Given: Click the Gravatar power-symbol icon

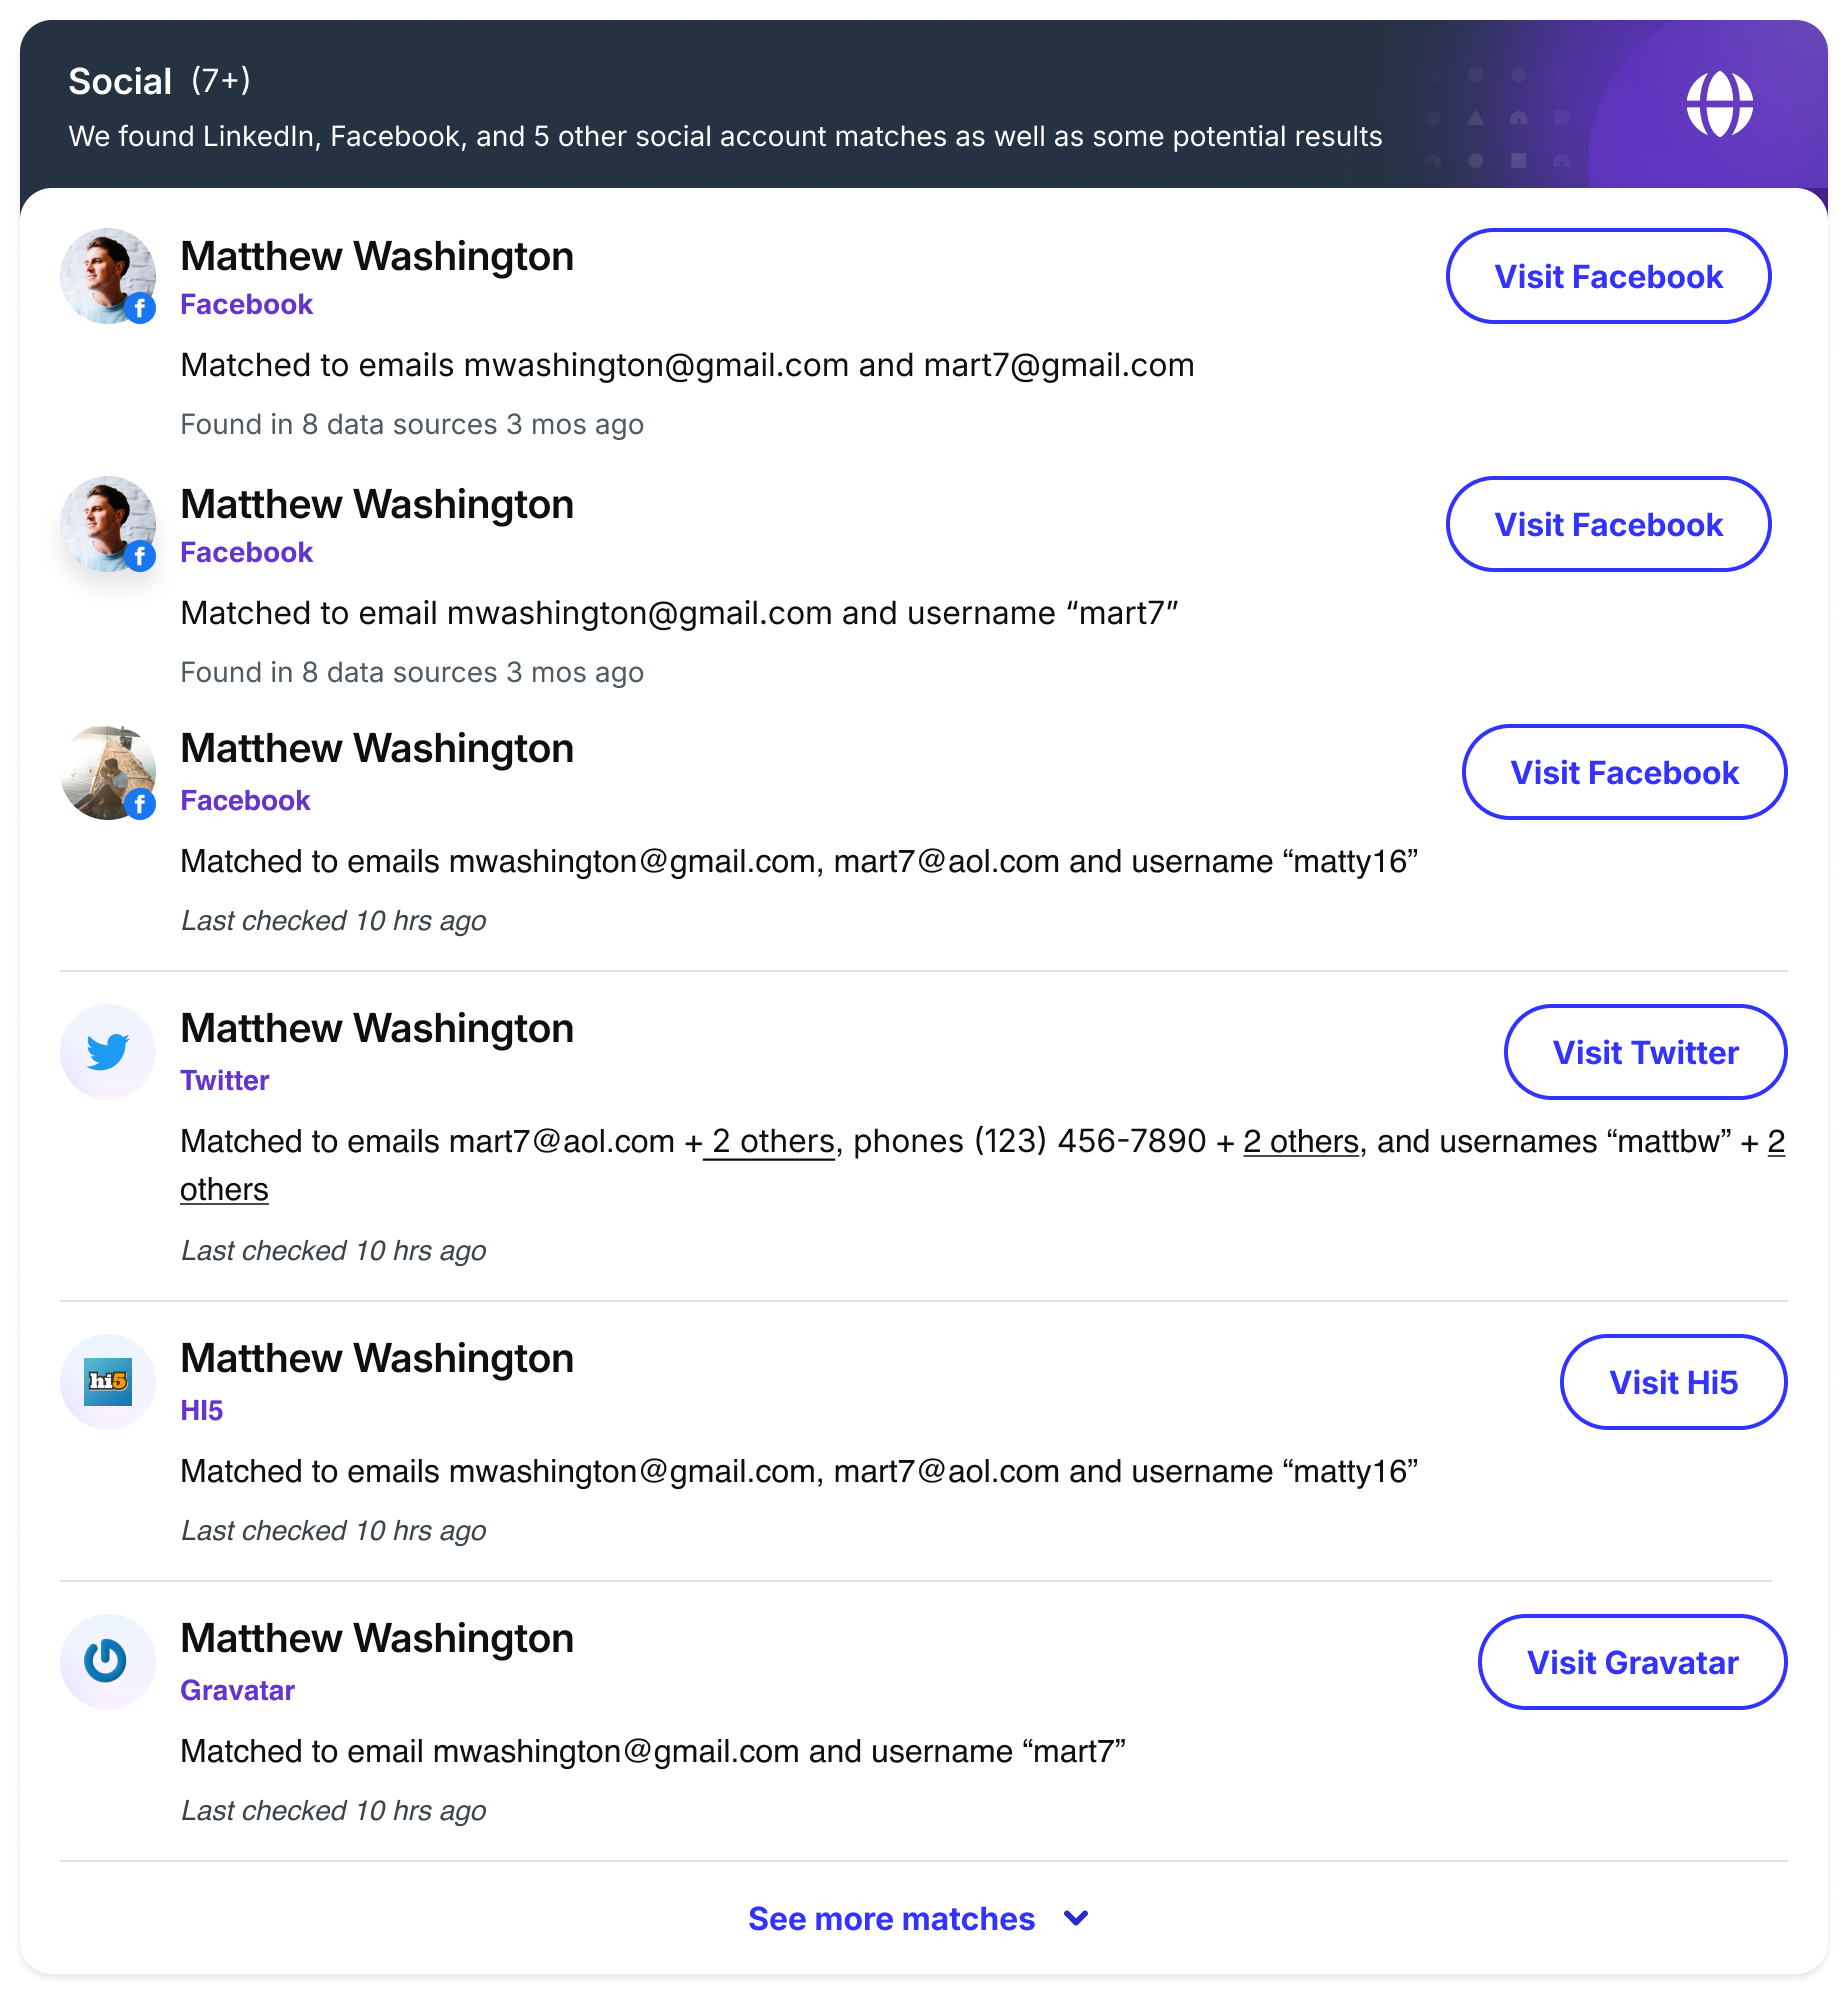Looking at the screenshot, I should (x=108, y=1662).
